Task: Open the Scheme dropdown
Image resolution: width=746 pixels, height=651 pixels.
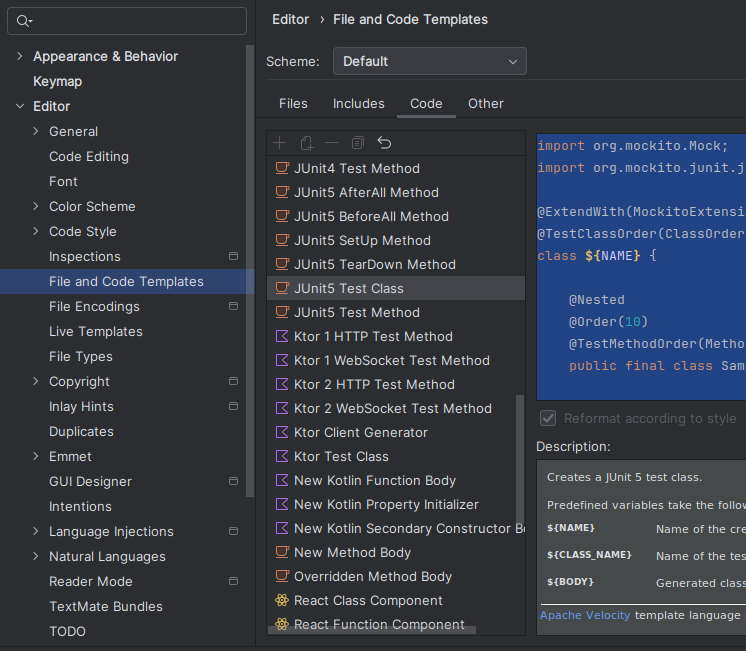Action: point(429,61)
